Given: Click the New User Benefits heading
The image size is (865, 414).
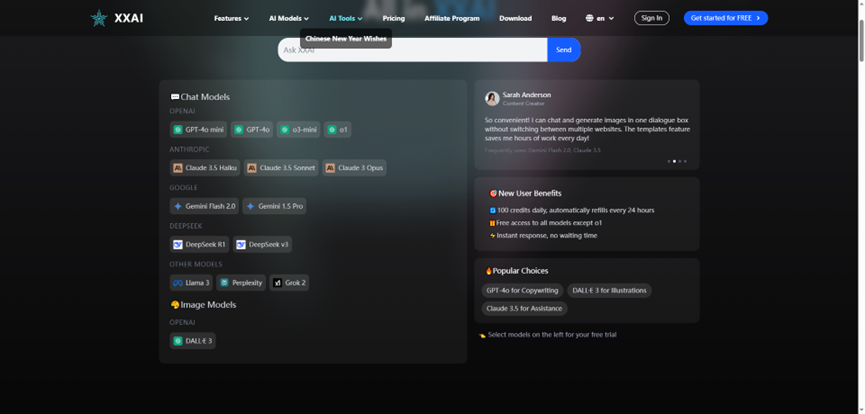Looking at the screenshot, I should coord(530,193).
